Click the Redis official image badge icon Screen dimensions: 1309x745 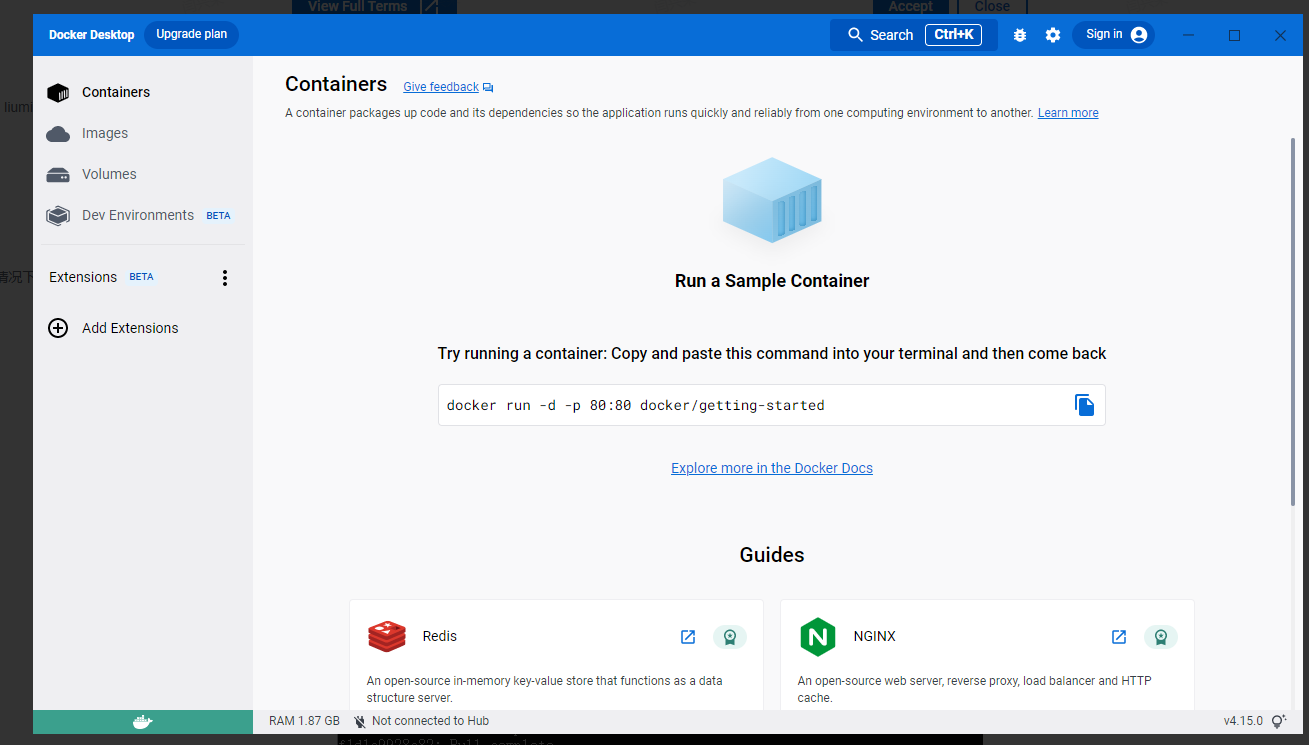(x=730, y=637)
